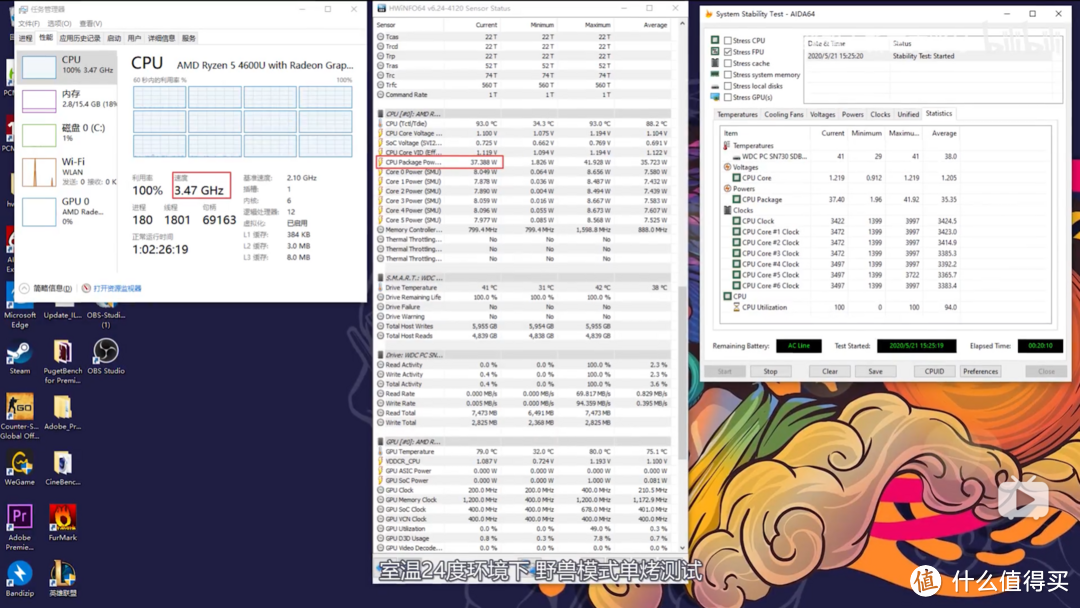The height and width of the screenshot is (608, 1080).
Task: Enable the Stress CPU checkbox
Action: click(x=727, y=41)
